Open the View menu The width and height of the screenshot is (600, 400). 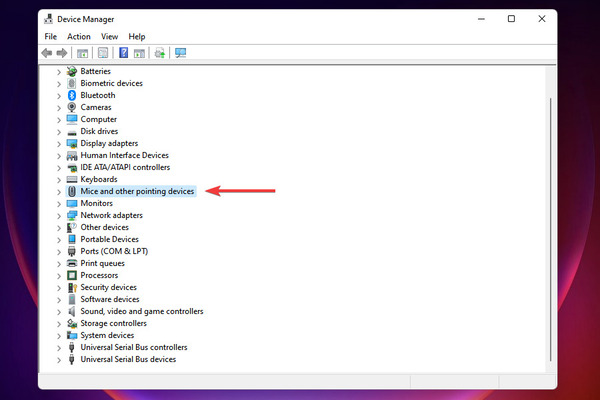[x=109, y=36]
